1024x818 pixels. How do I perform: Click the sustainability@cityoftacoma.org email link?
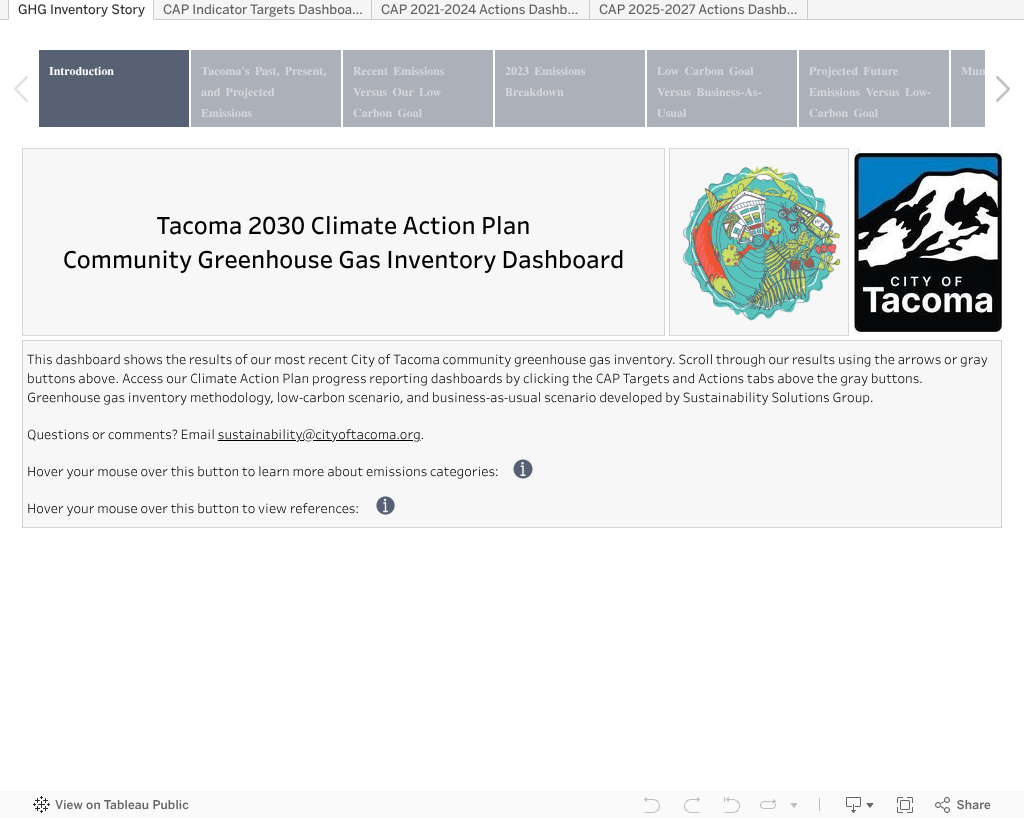(319, 435)
